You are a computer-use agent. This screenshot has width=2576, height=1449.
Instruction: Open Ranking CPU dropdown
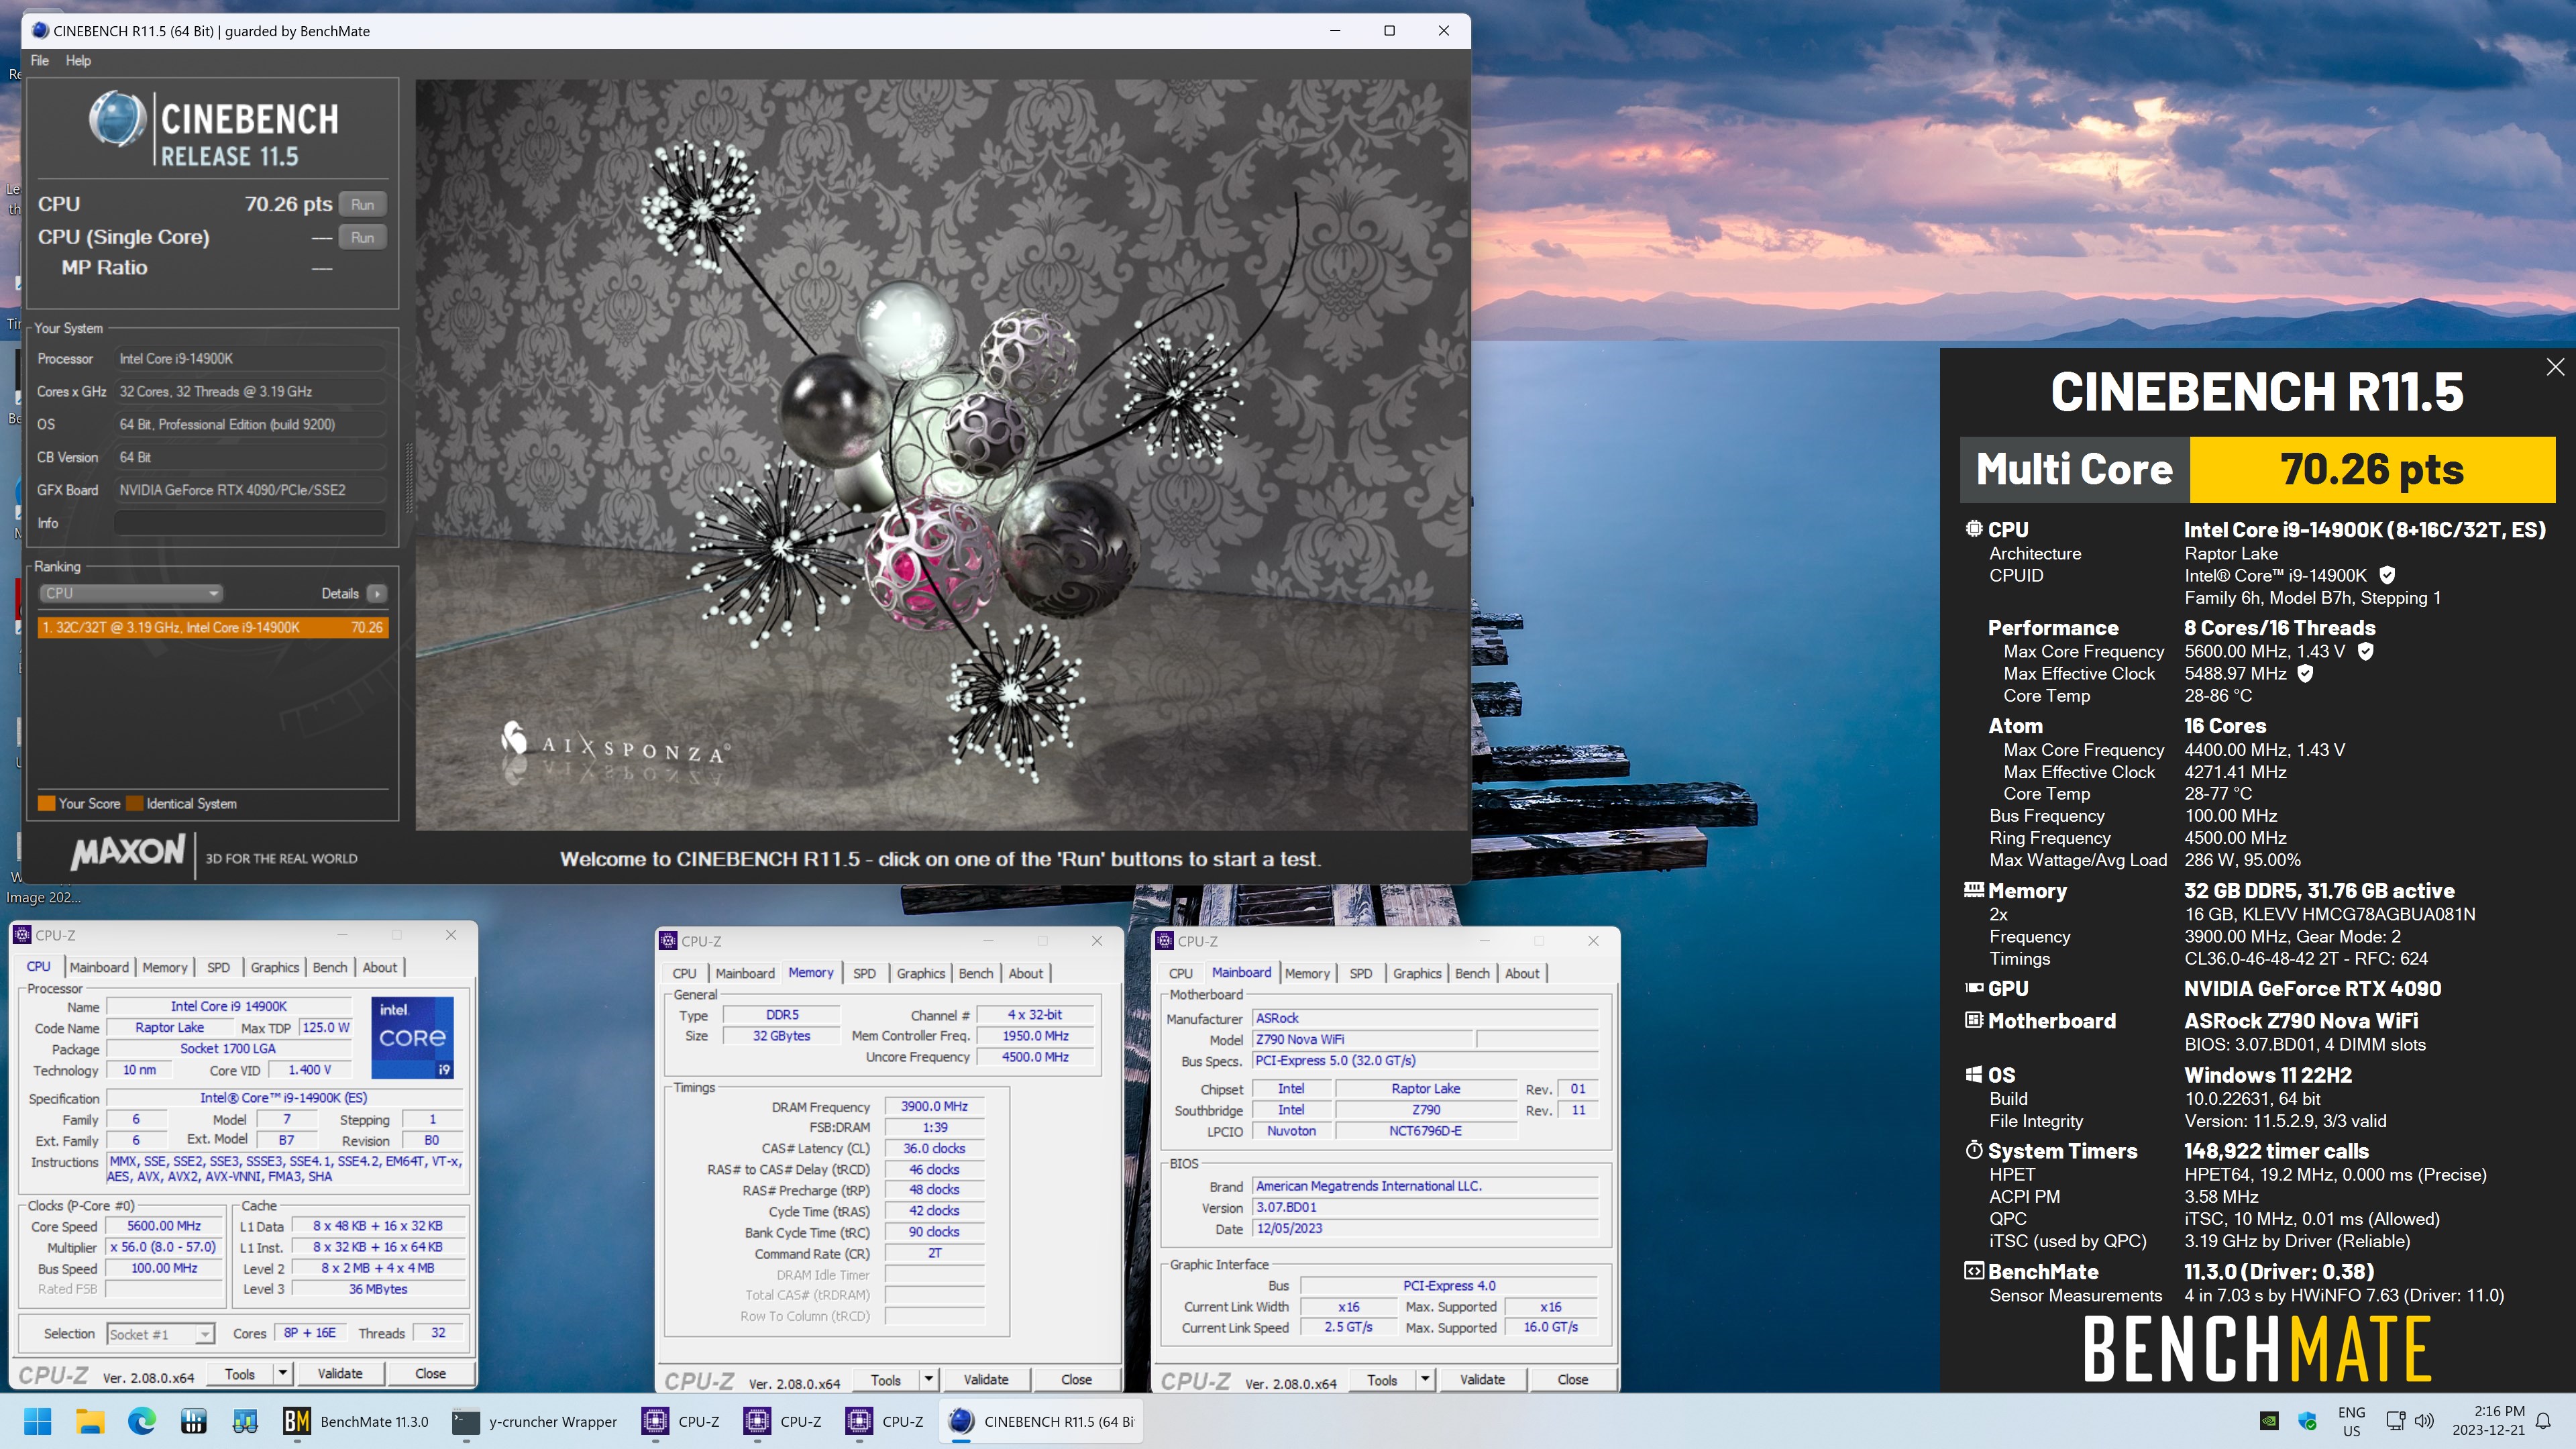click(x=130, y=593)
